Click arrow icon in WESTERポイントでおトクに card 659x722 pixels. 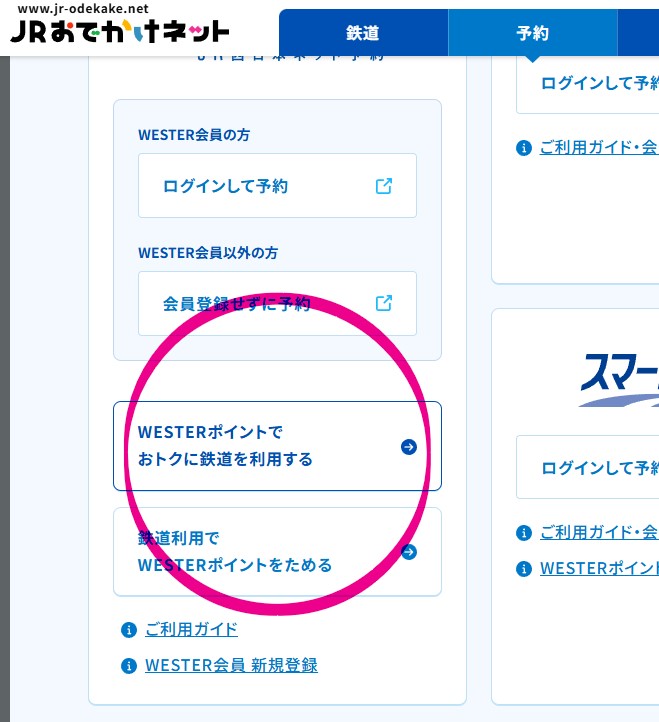coord(408,447)
